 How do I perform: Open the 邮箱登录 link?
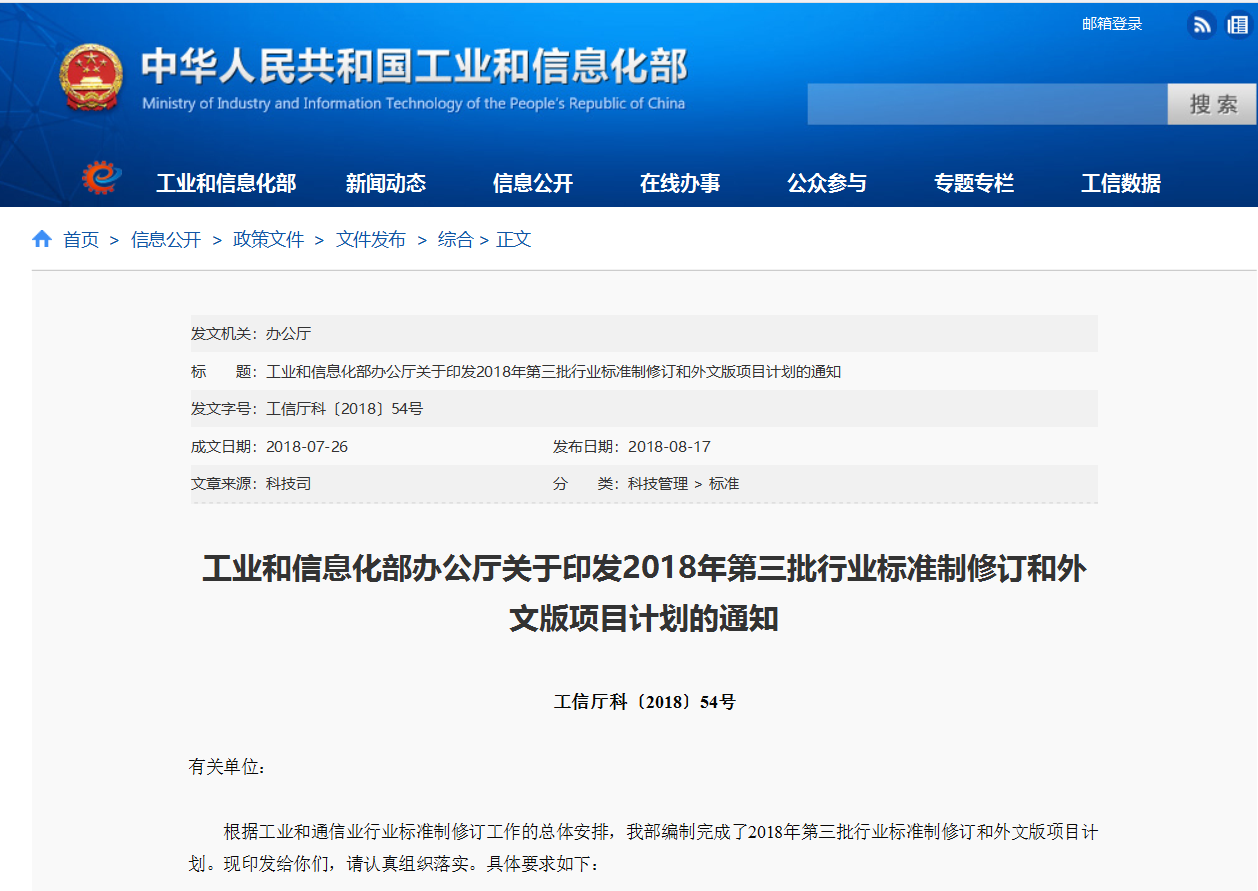[1112, 24]
